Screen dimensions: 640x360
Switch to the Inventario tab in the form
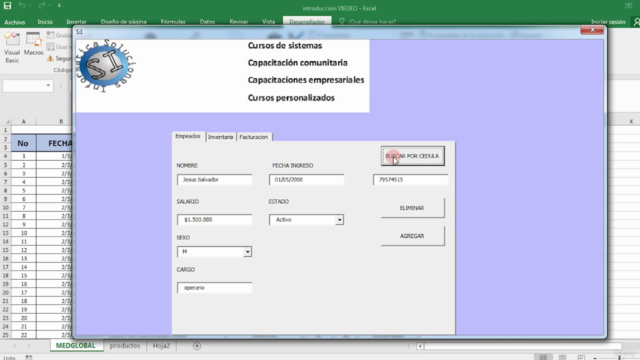coord(221,137)
